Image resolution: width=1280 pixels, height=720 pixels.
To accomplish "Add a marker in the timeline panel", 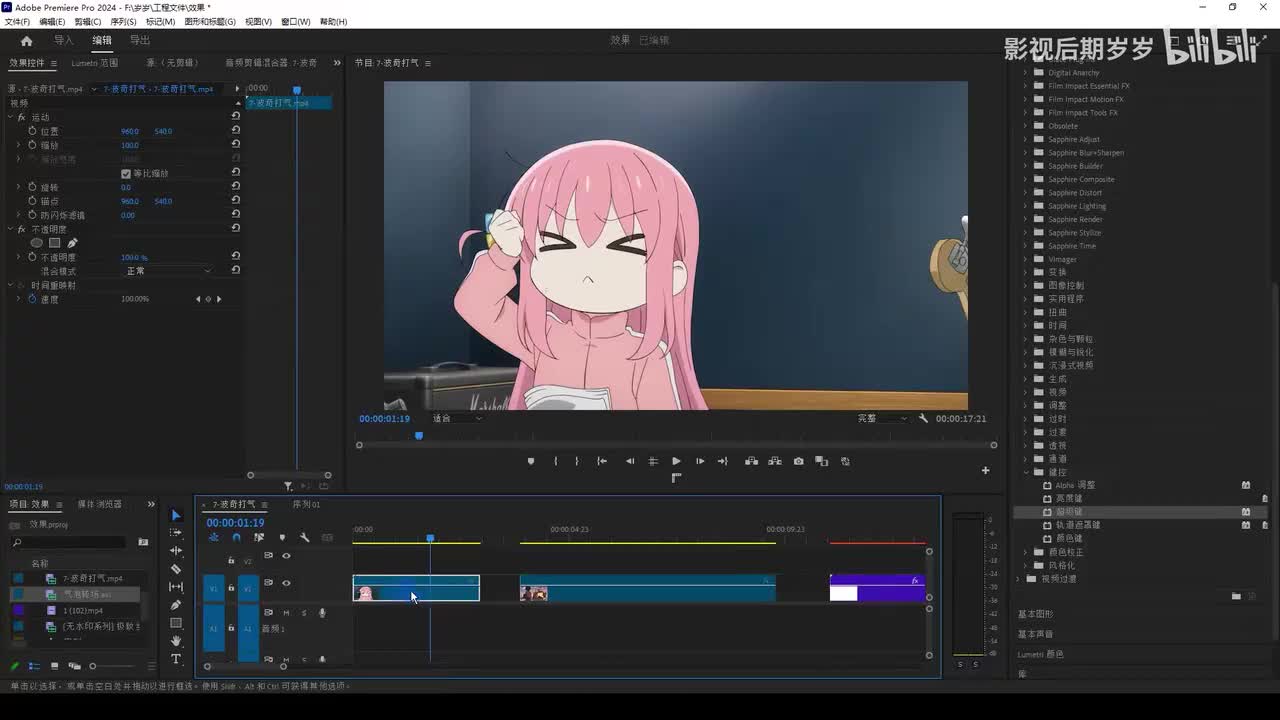I will tap(282, 538).
